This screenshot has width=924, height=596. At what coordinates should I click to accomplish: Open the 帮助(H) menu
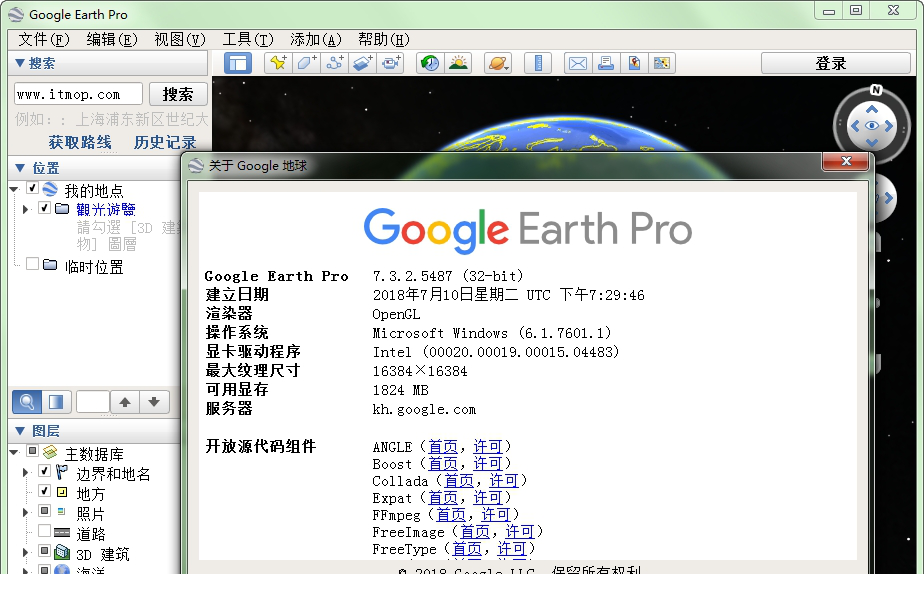(x=384, y=39)
